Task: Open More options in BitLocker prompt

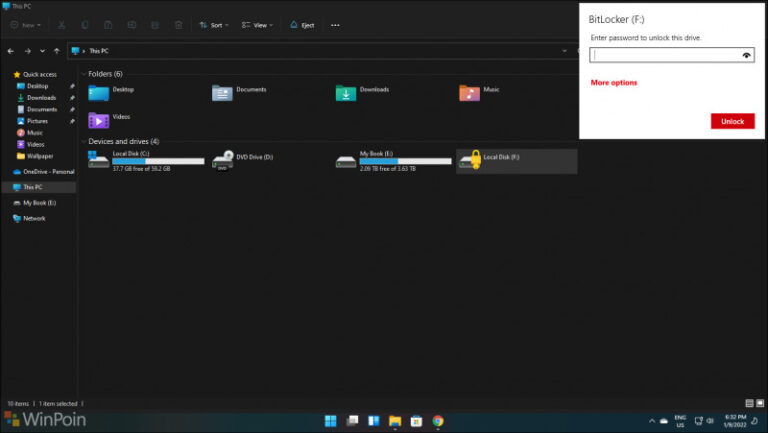Action: point(613,83)
